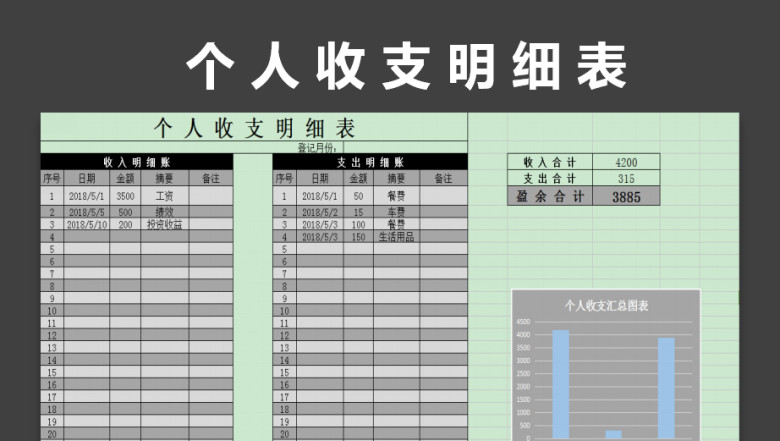Click the surplus total value 3885
Viewport: 780px width, 441px height.
click(x=626, y=196)
